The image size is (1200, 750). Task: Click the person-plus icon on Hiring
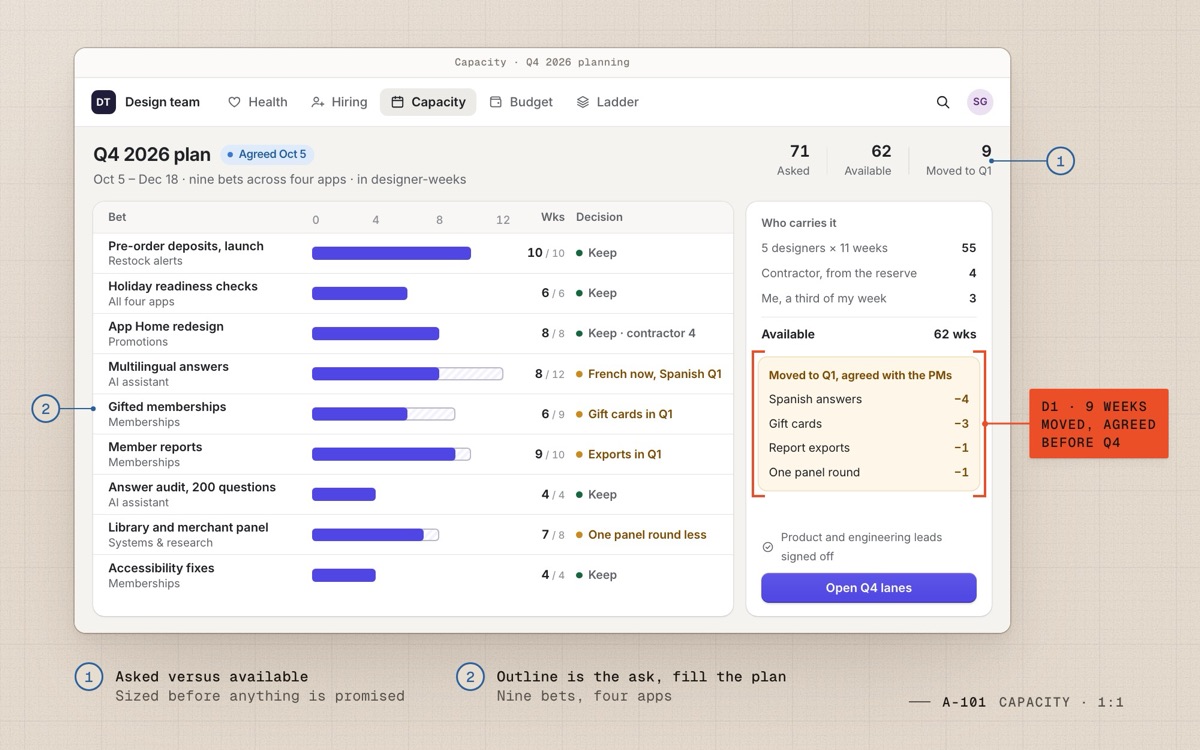coord(318,102)
